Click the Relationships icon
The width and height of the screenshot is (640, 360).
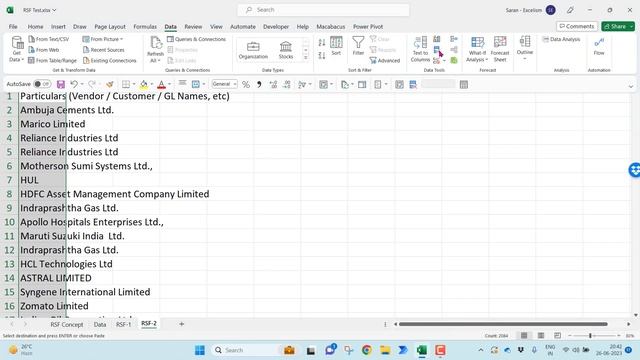[x=454, y=50]
